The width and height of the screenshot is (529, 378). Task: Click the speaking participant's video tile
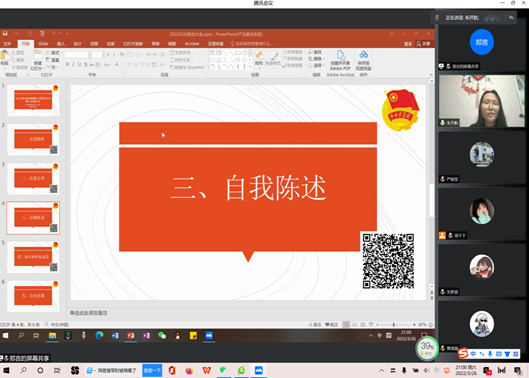point(481,101)
